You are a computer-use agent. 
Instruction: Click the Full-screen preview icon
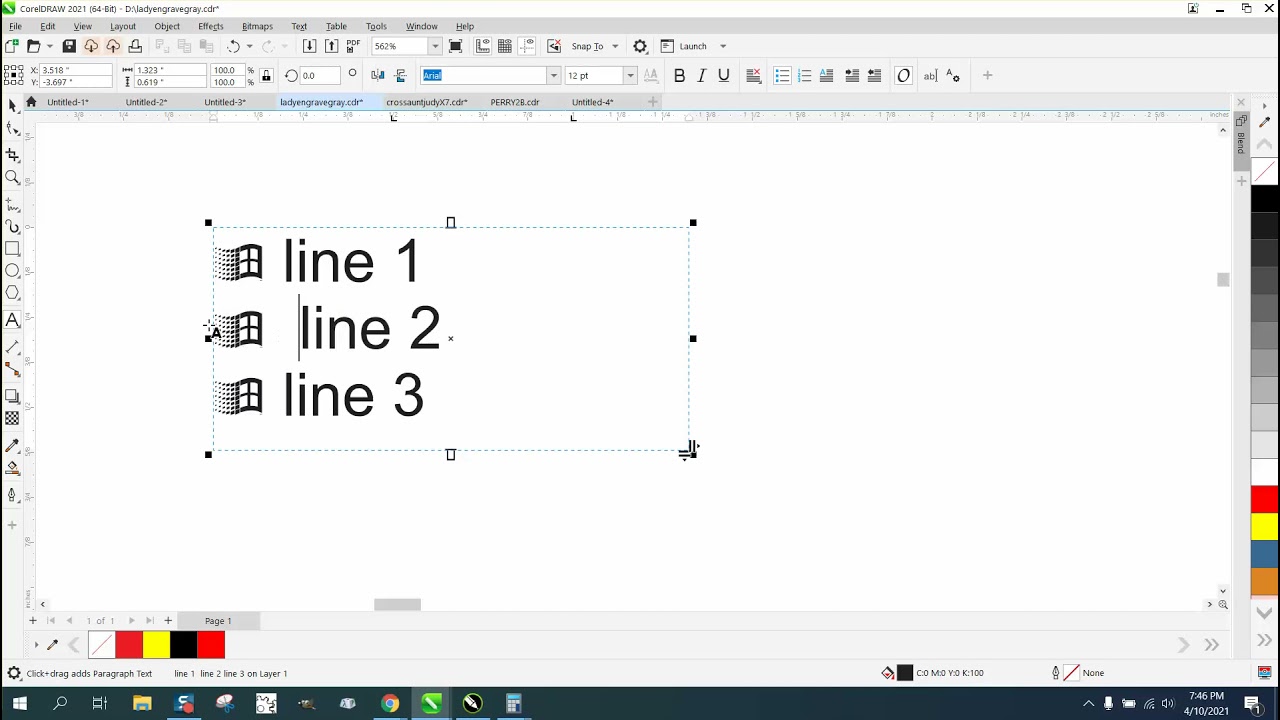point(456,46)
